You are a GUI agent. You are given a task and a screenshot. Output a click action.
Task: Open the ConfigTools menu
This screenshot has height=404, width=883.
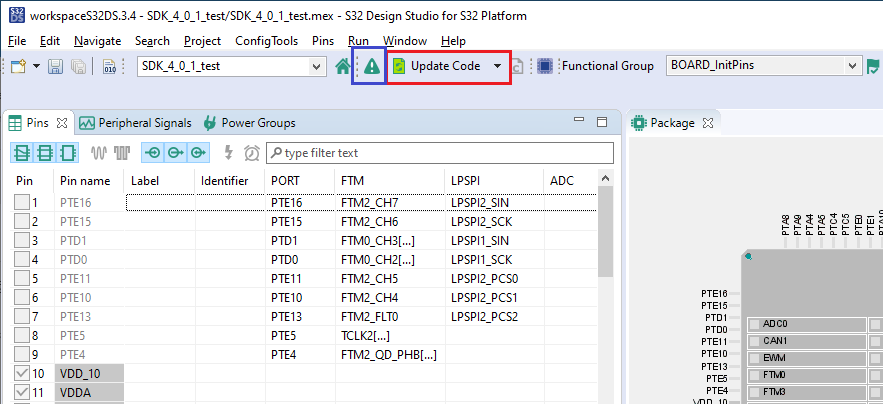click(x=266, y=41)
